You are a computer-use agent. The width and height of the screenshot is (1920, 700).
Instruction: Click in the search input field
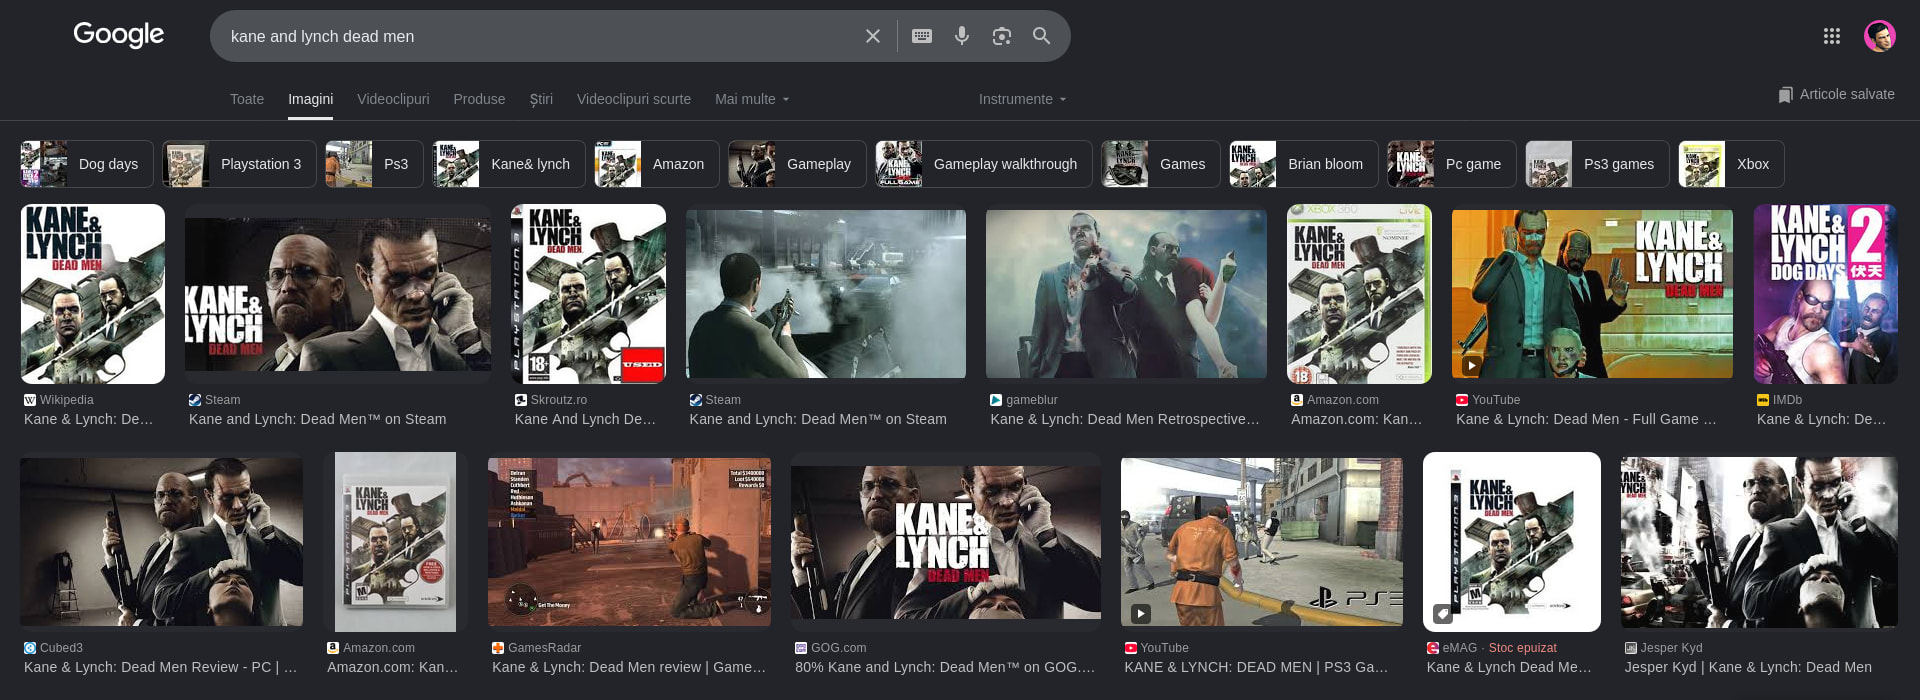click(540, 36)
